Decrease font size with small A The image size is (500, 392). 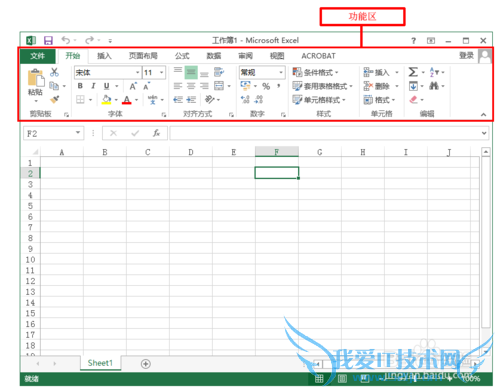(147, 86)
